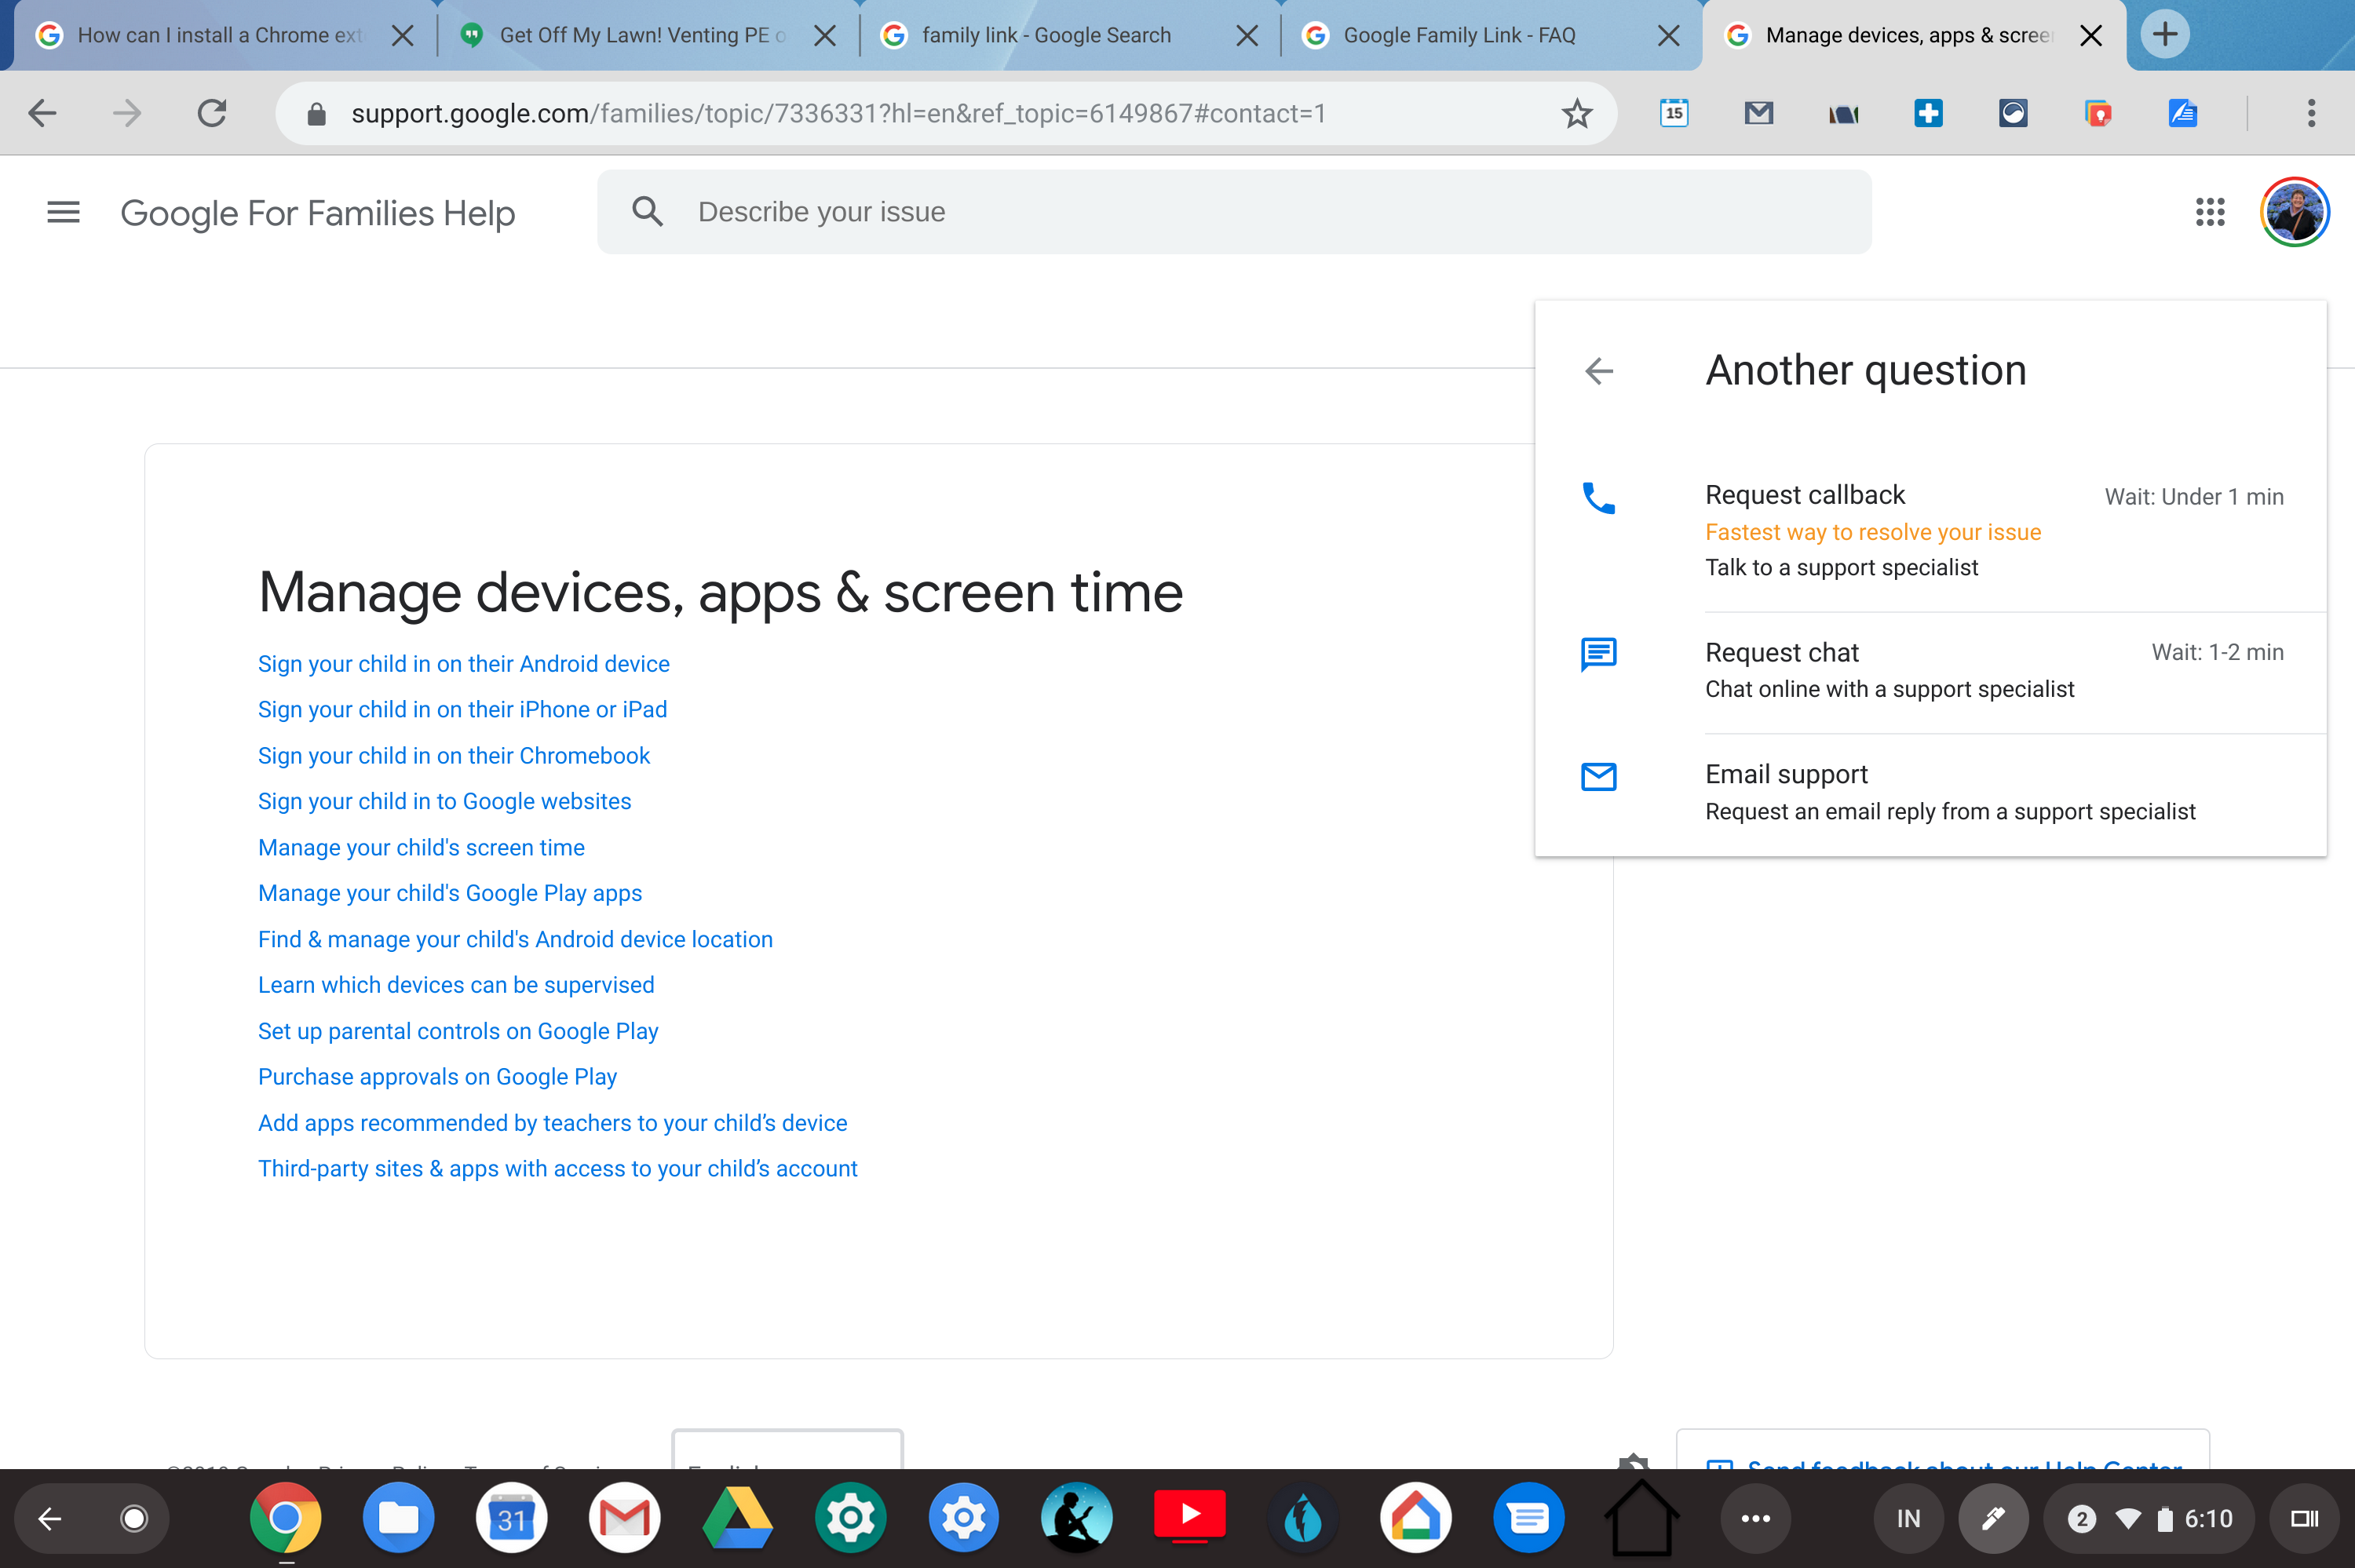The image size is (2355, 1568).
Task: Open Sign in on their Chromebook link
Action: pyautogui.click(x=453, y=755)
